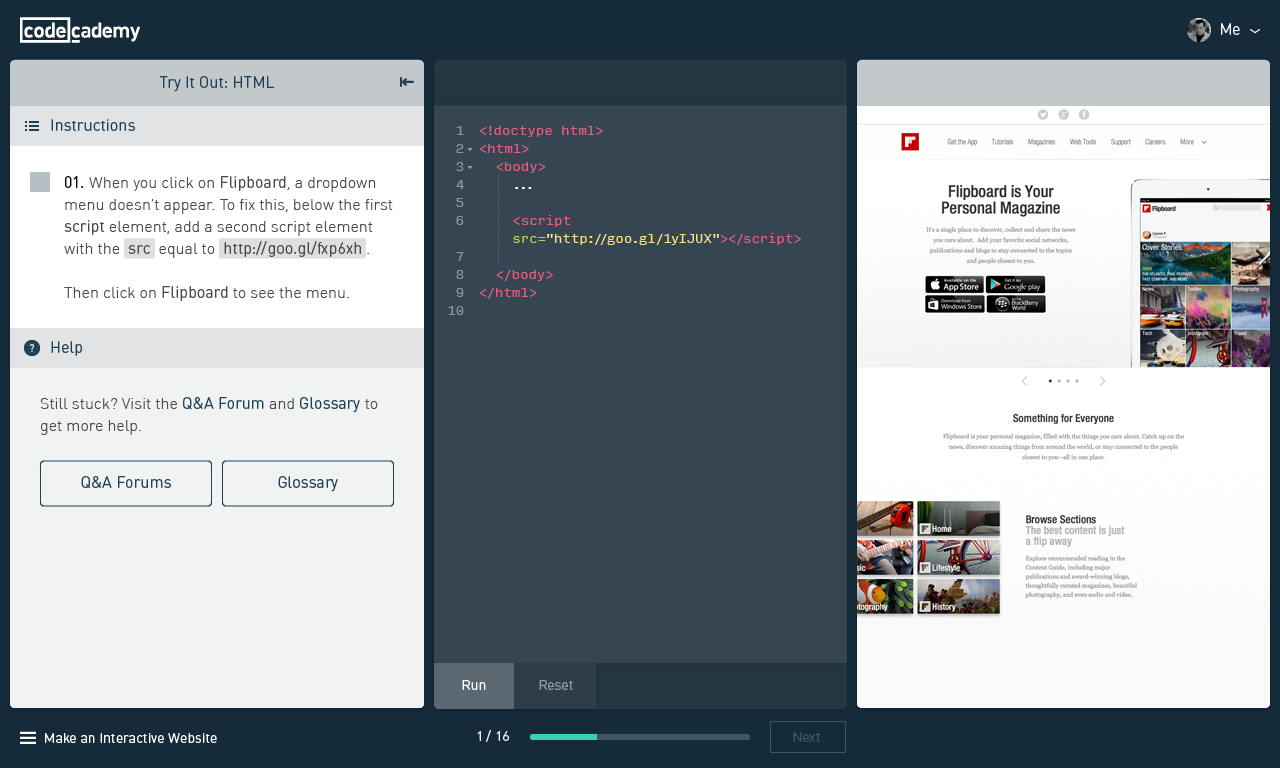Open Get the App in preview nav
The height and width of the screenshot is (768, 1280).
[x=962, y=142]
